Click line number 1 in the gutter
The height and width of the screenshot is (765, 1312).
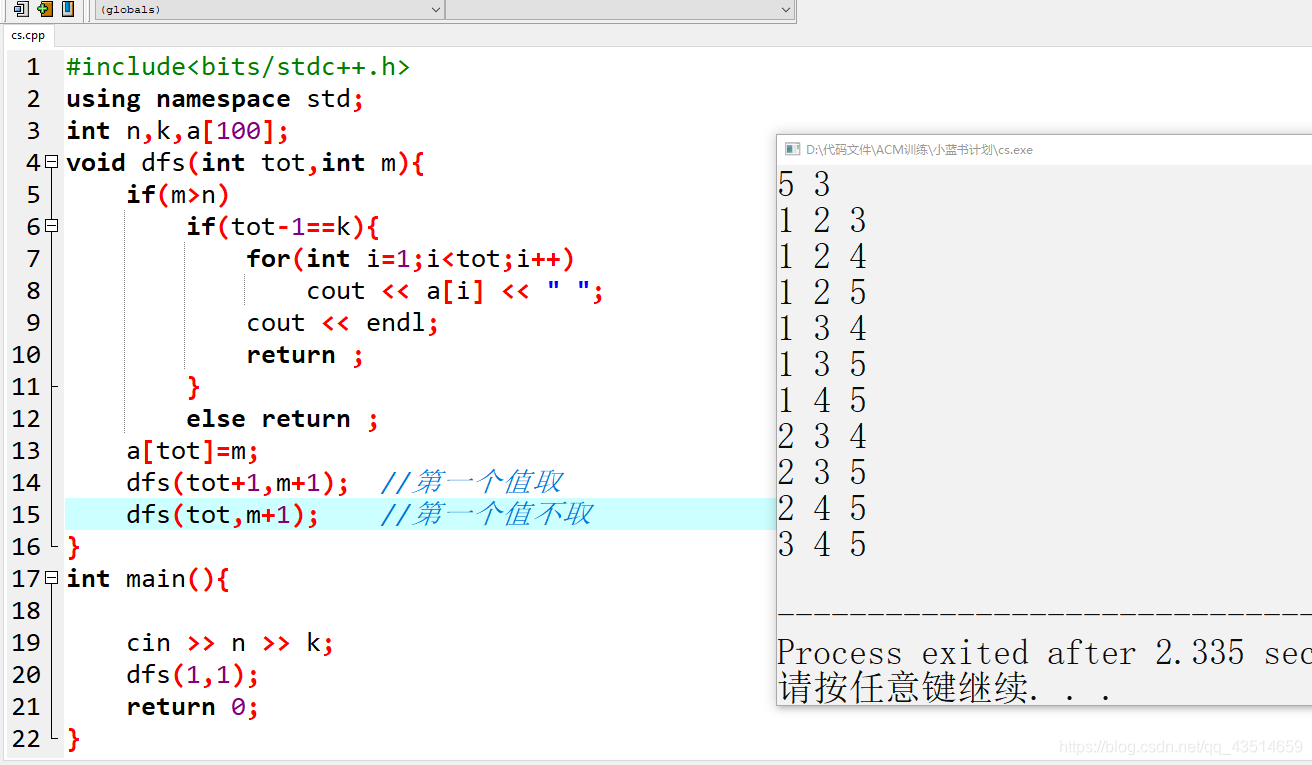coord(34,67)
